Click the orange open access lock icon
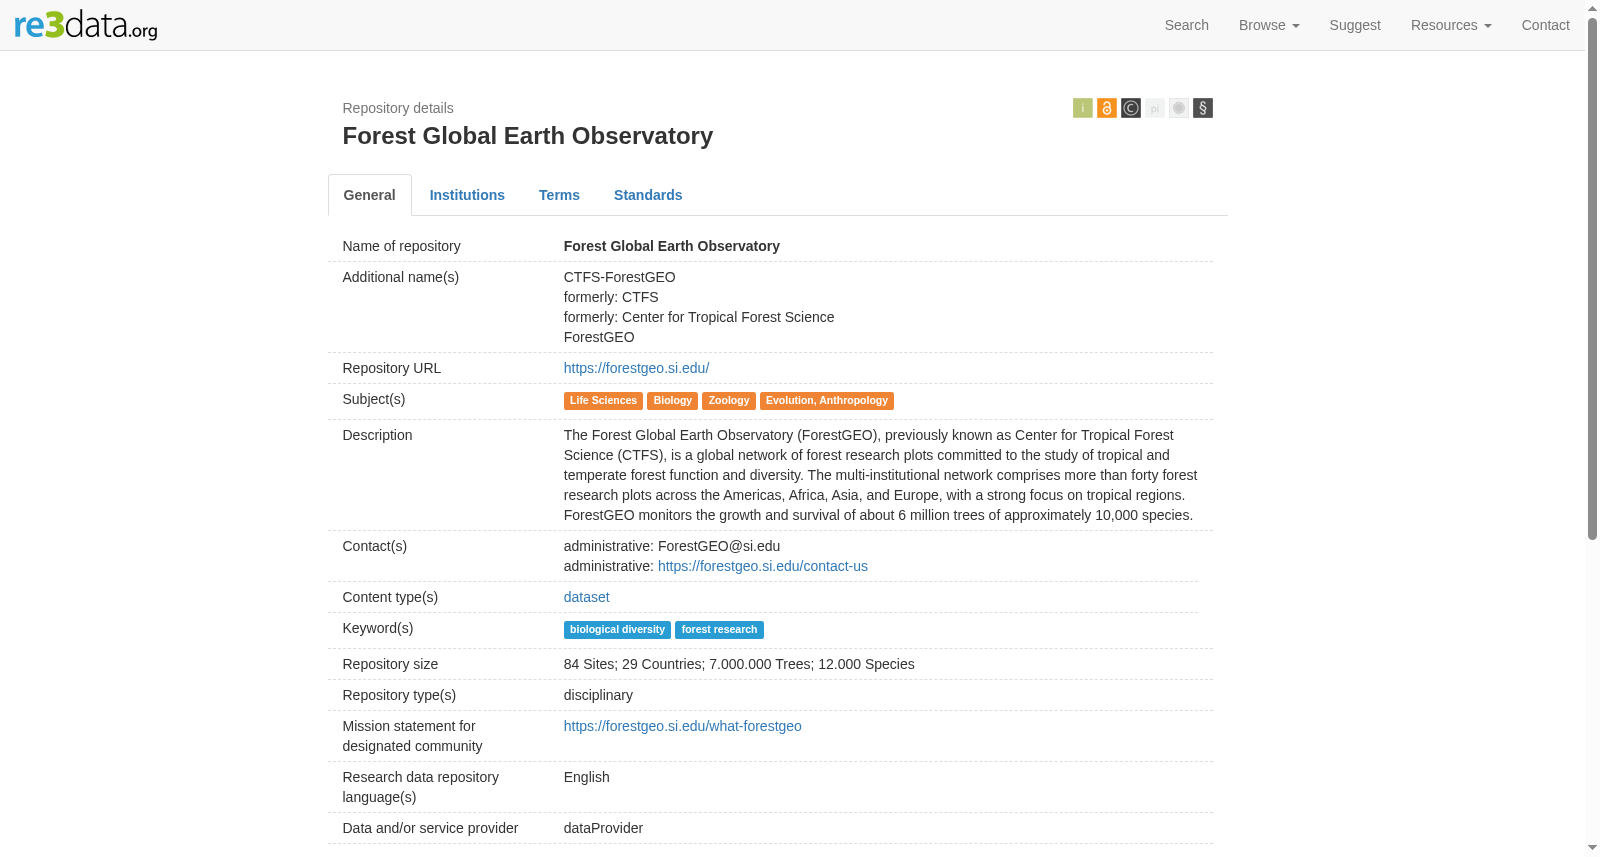This screenshot has width=1600, height=857. pos(1106,108)
